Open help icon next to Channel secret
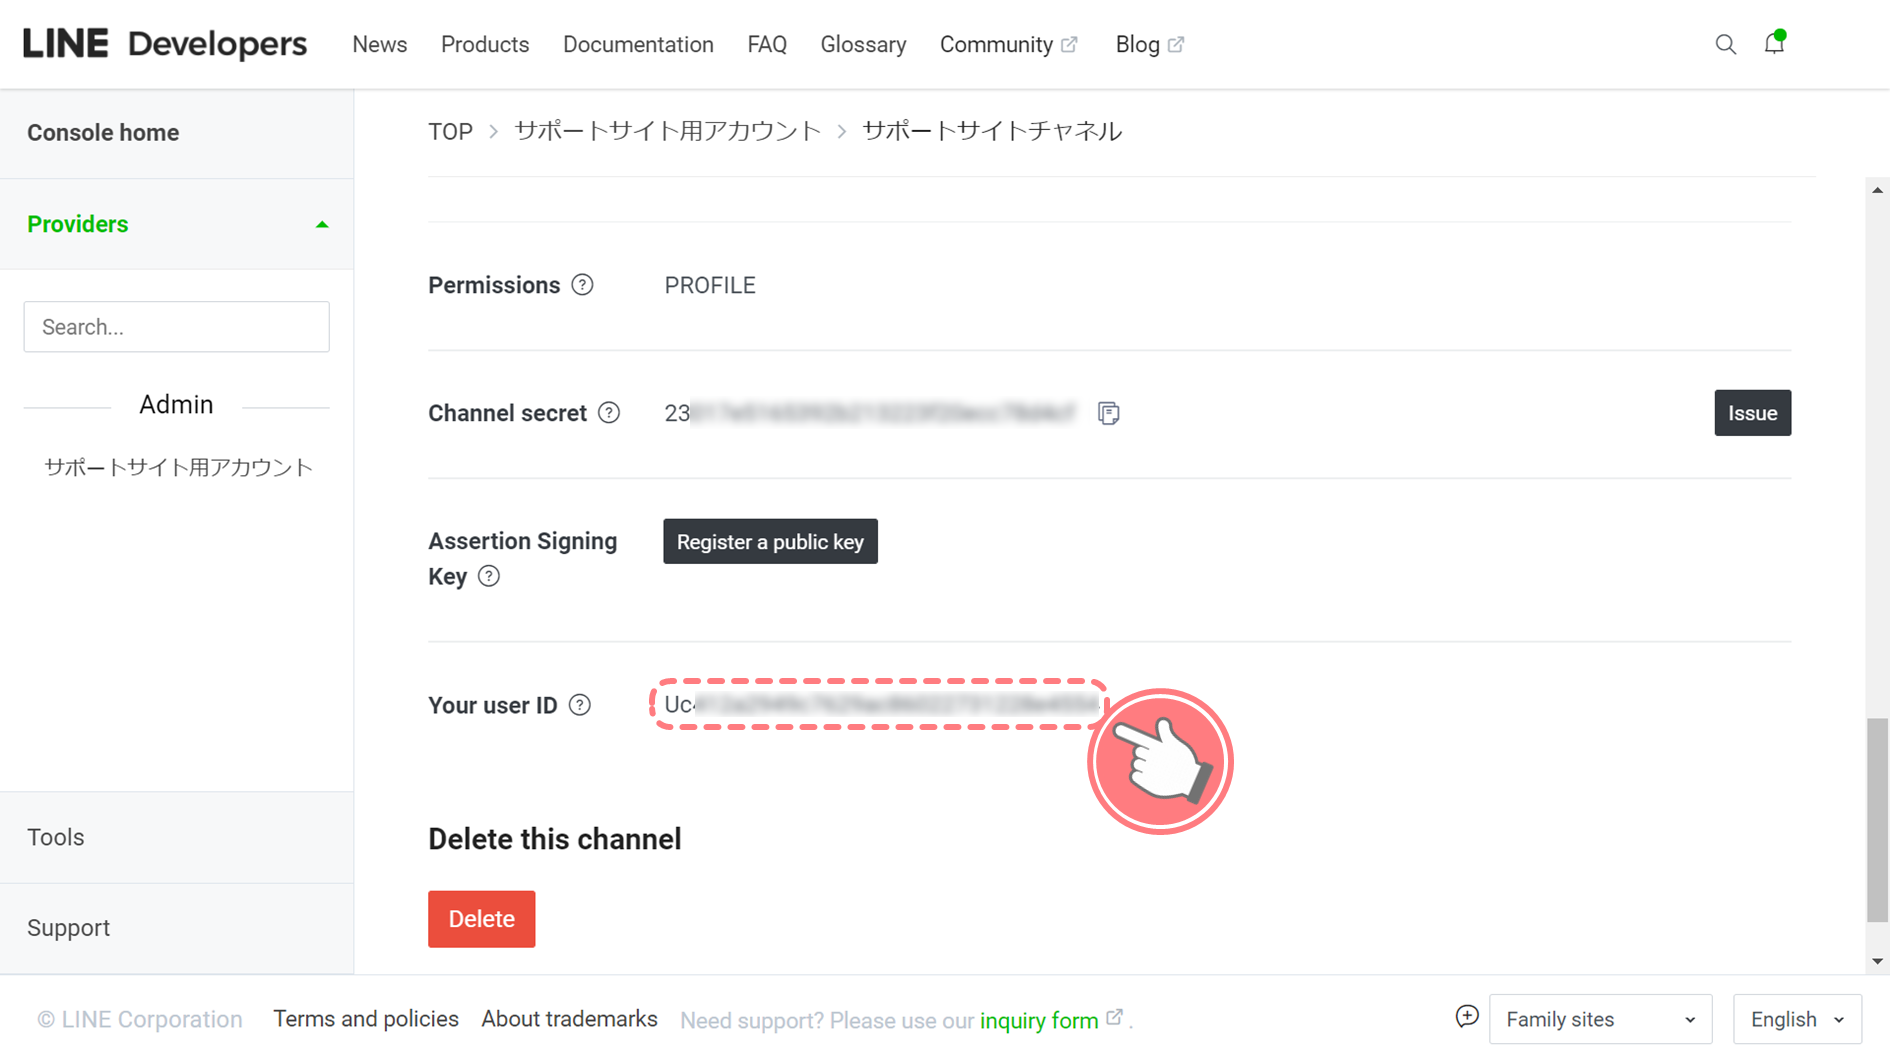1890x1063 pixels. (x=609, y=413)
